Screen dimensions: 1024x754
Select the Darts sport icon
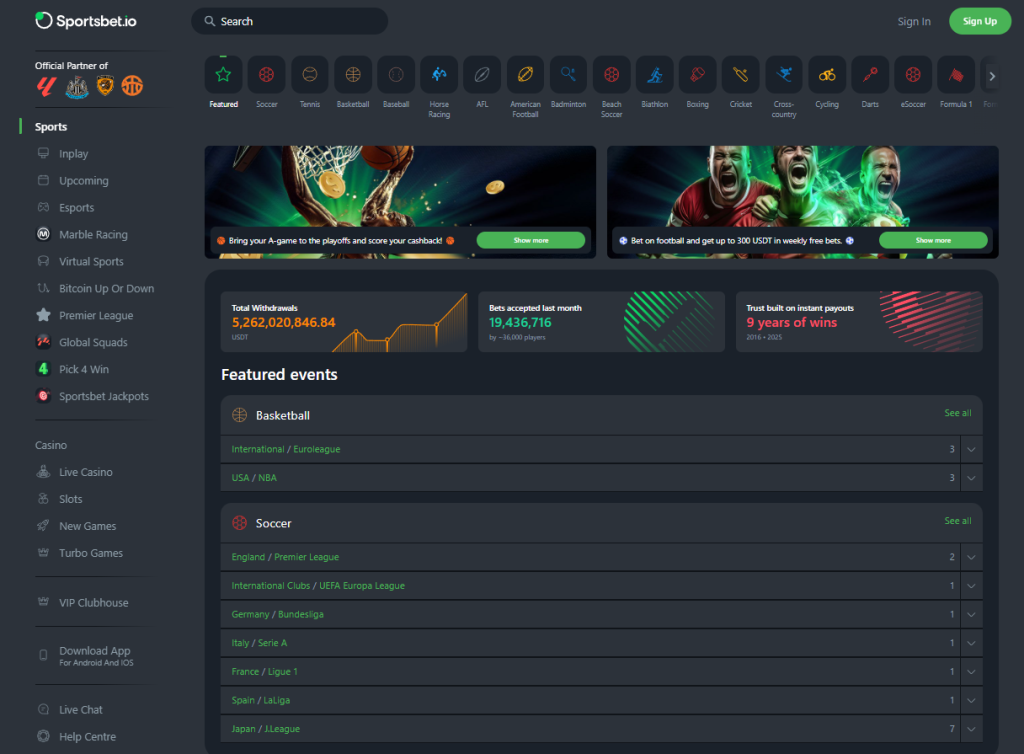coord(870,75)
